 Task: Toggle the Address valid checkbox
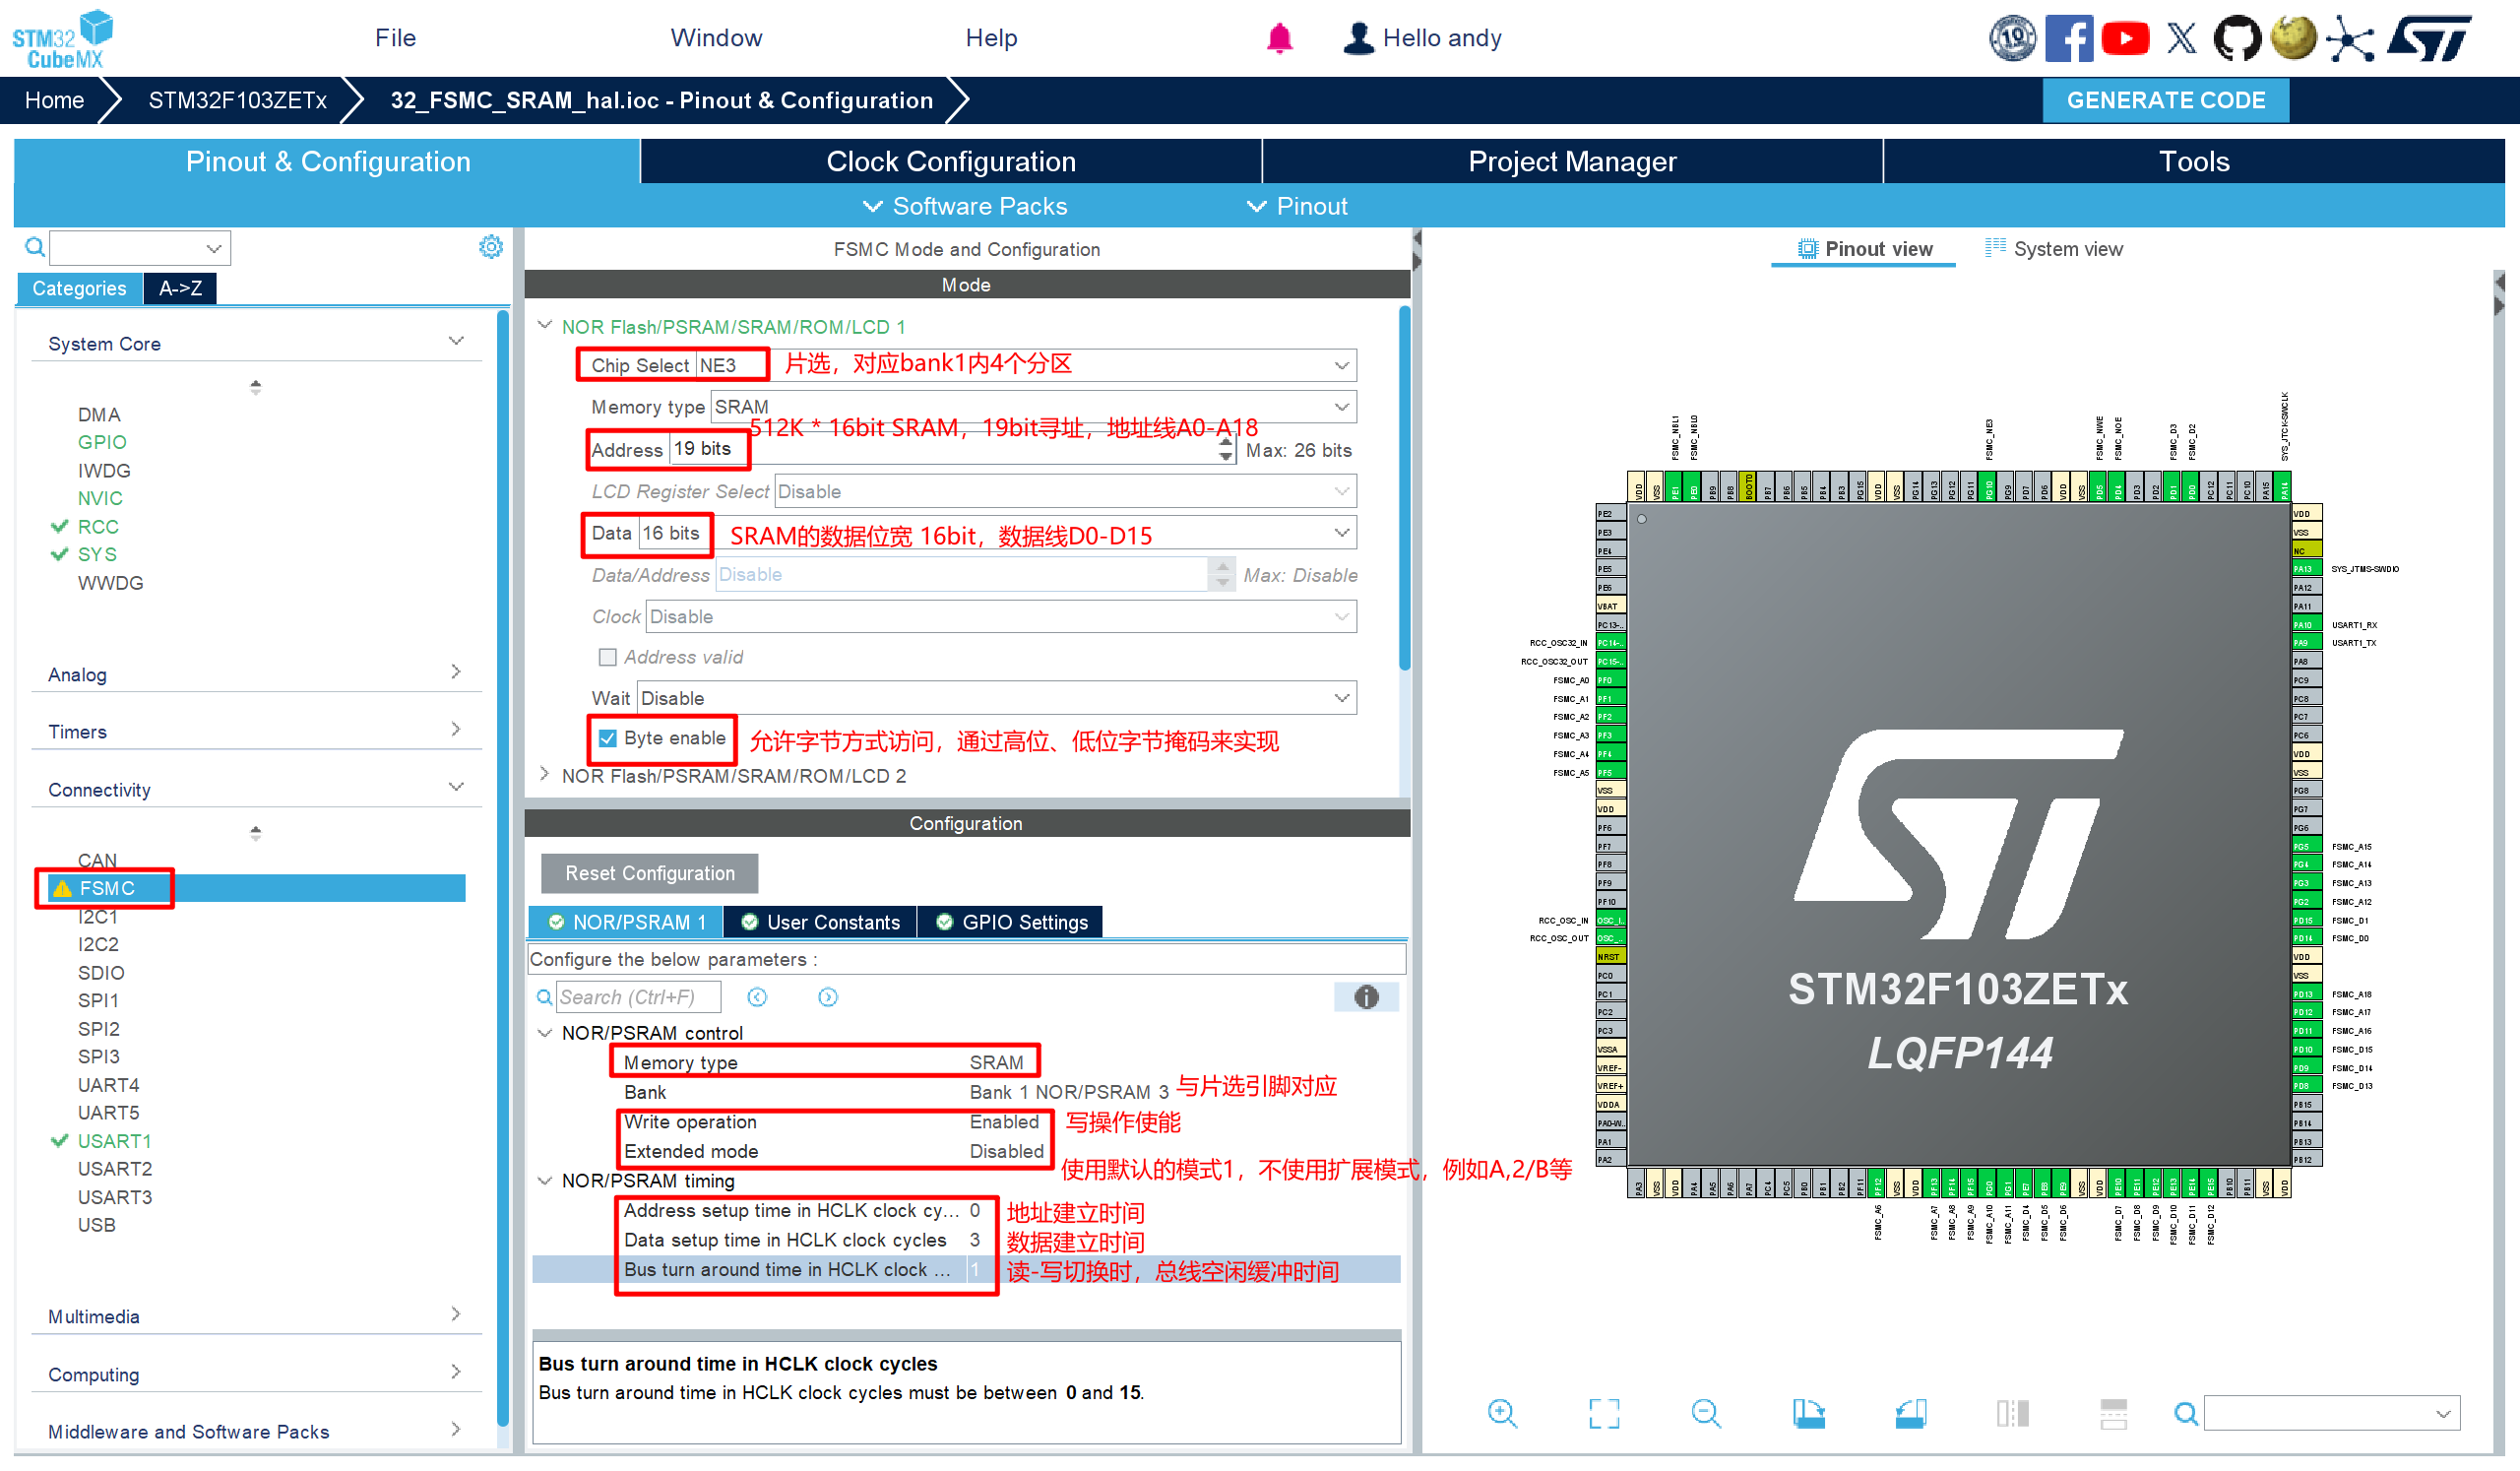click(607, 657)
